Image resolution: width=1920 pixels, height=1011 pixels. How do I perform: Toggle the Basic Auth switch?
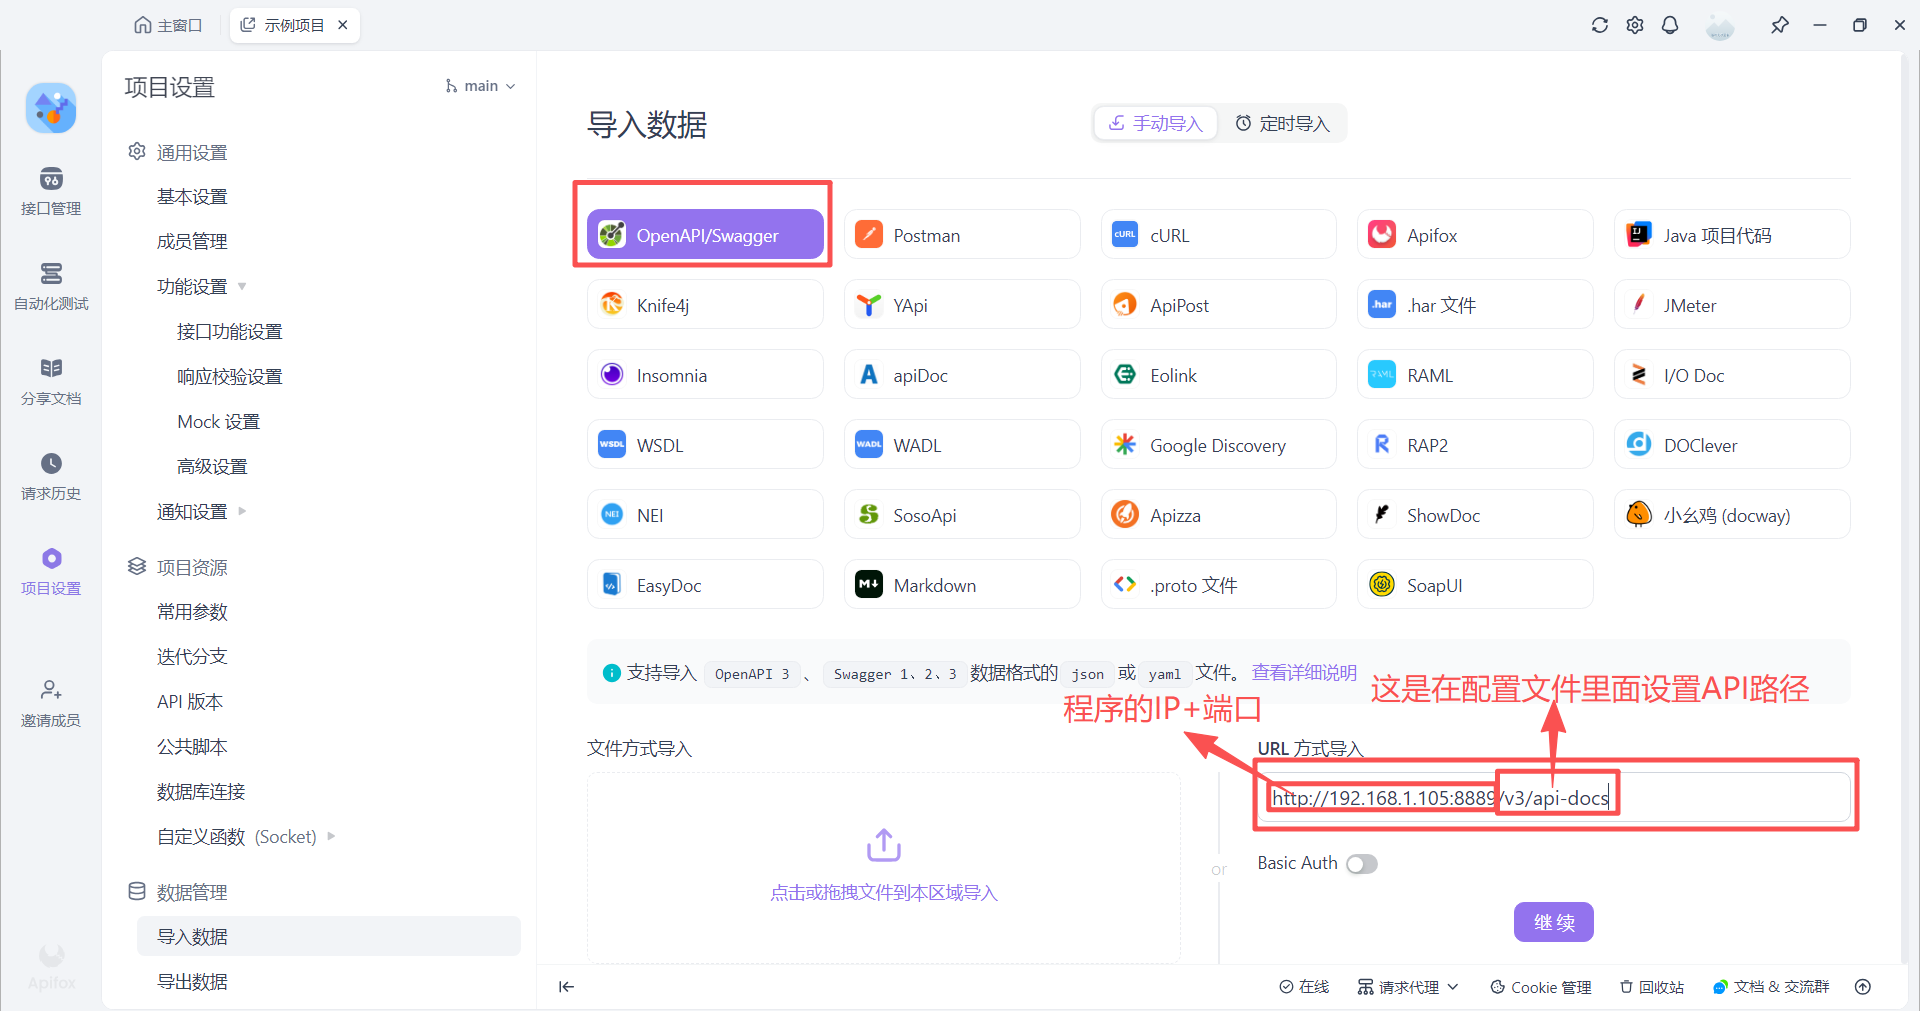1361,863
